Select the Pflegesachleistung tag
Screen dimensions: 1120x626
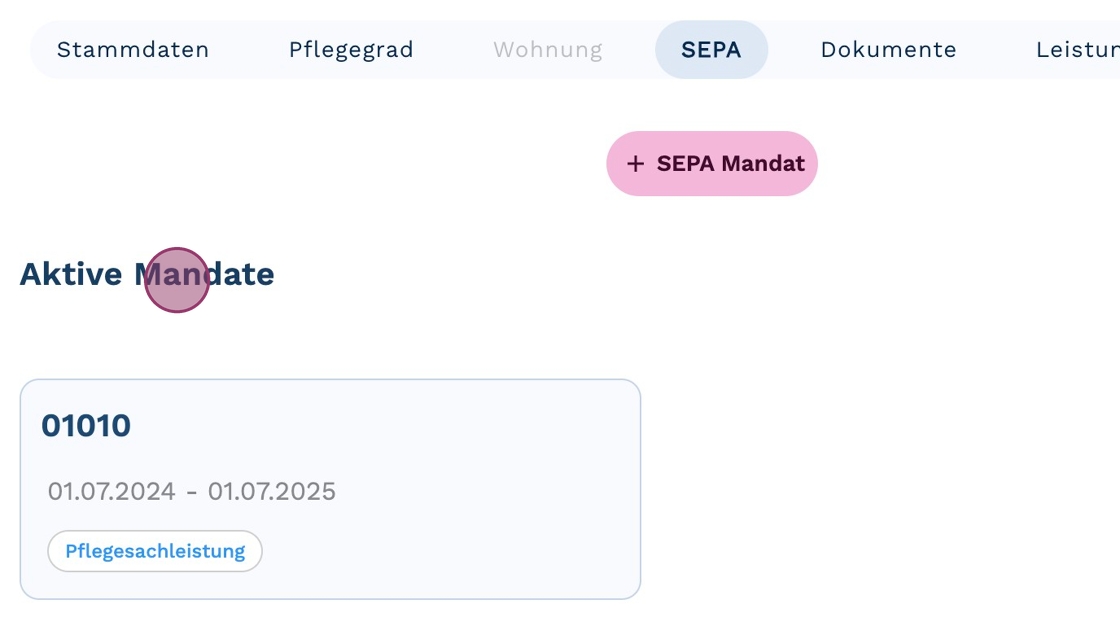coord(155,551)
